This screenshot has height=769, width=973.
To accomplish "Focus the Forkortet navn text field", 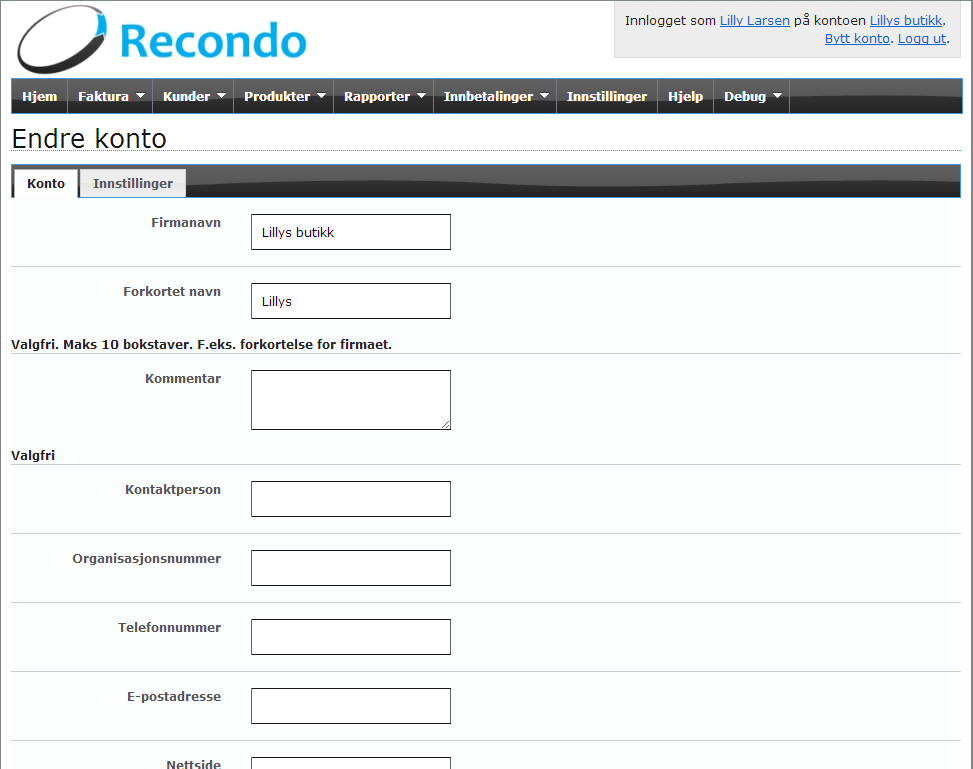I will [350, 301].
